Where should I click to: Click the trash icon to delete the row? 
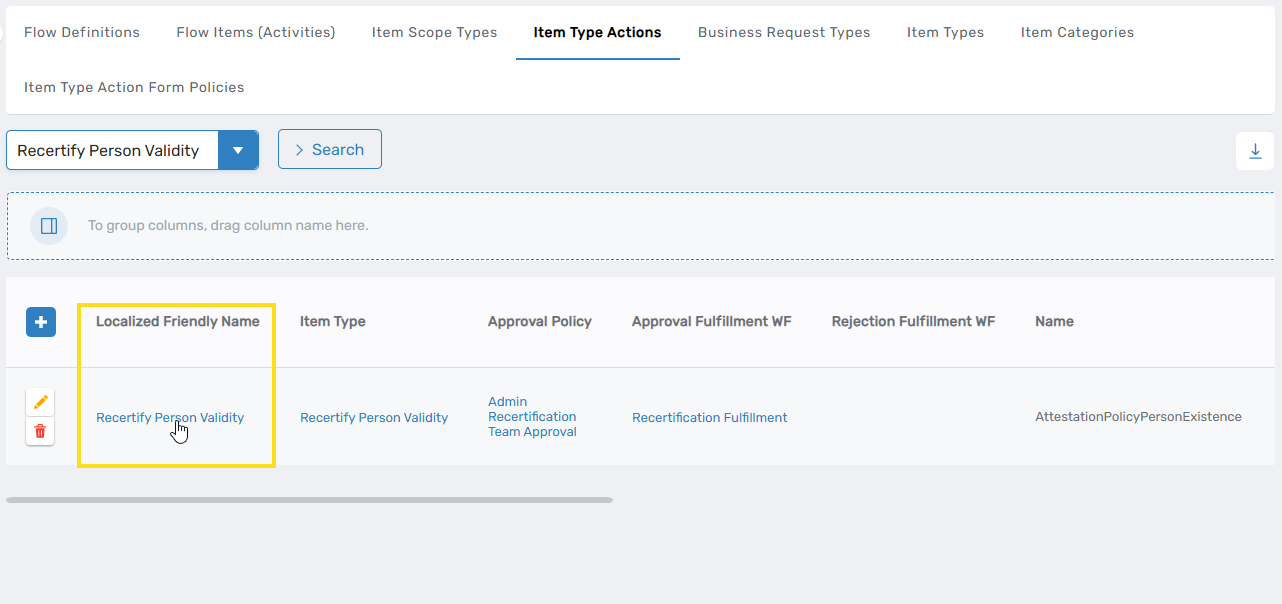(40, 431)
